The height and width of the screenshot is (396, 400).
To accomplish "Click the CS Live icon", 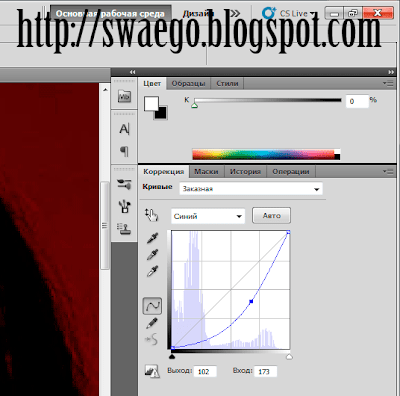I will pyautogui.click(x=269, y=13).
